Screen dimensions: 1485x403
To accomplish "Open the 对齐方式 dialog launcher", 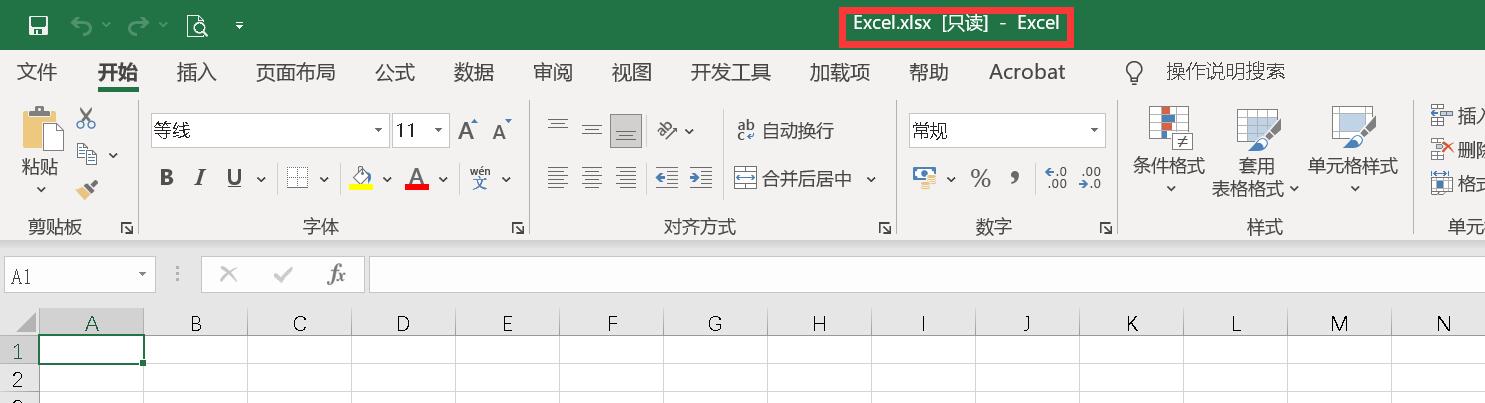I will (x=885, y=228).
